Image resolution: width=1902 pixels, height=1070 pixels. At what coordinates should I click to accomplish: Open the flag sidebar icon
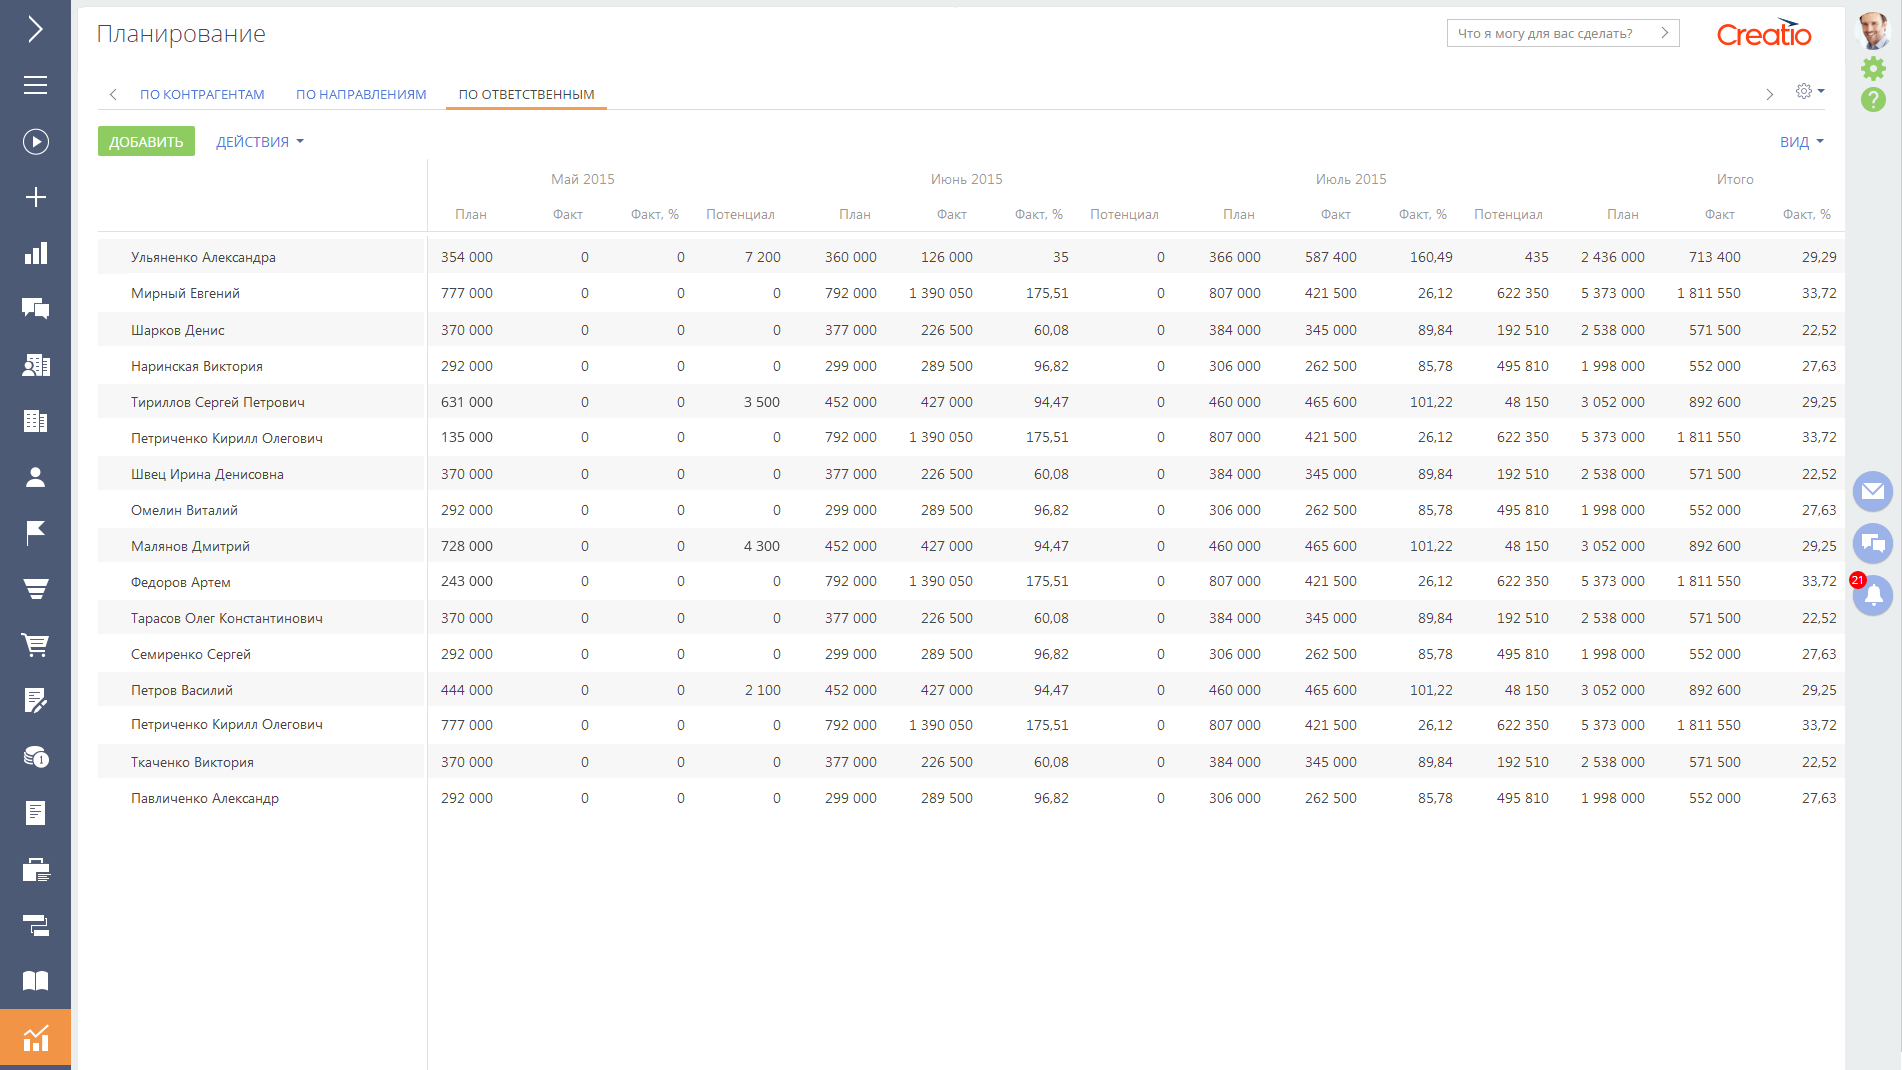pos(35,533)
